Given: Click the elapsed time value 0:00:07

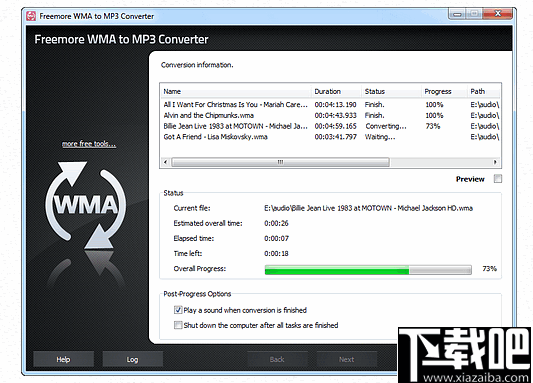Looking at the screenshot, I should (276, 239).
